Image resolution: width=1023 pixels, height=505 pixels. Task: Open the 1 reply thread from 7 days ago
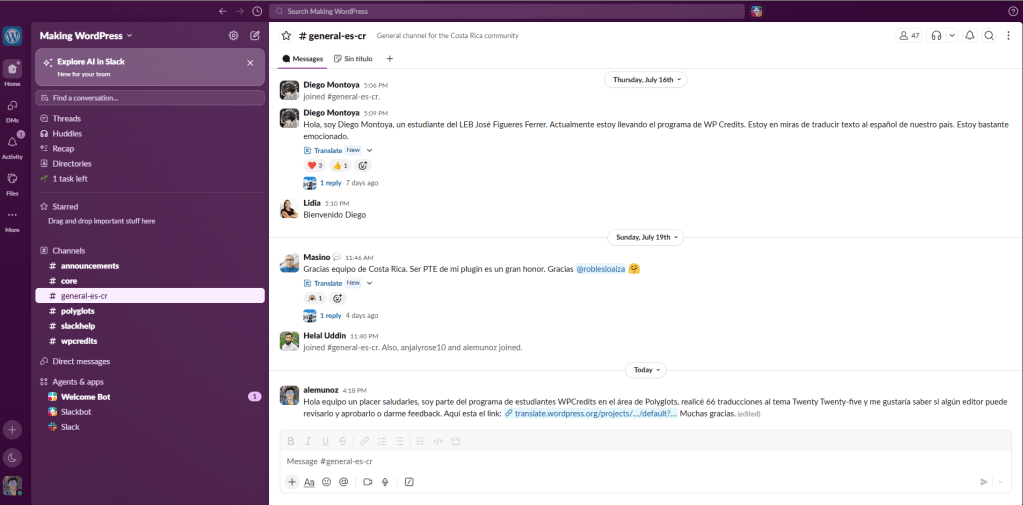331,183
